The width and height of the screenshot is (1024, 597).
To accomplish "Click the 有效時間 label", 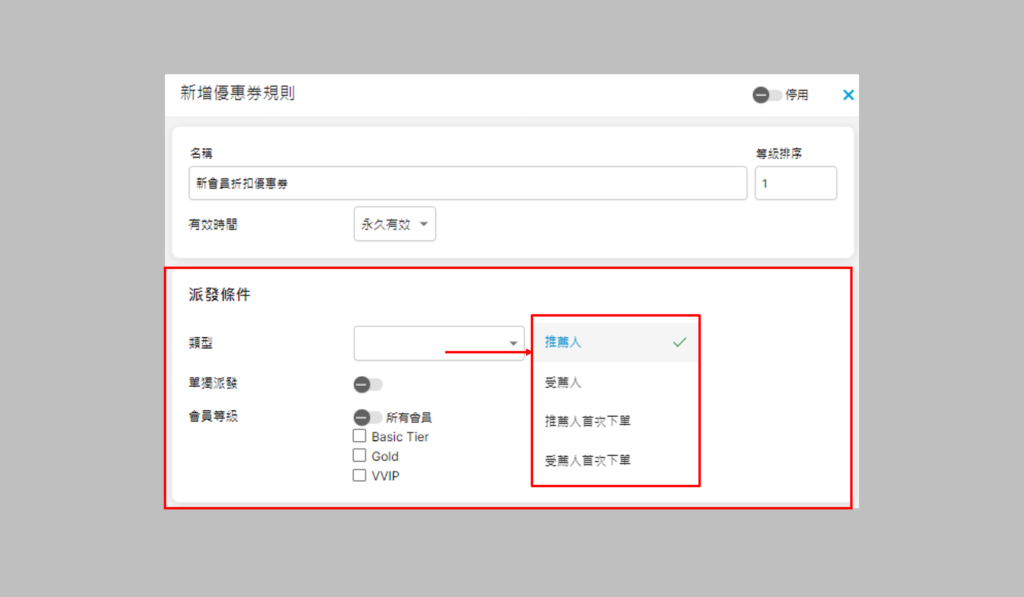I will 213,225.
